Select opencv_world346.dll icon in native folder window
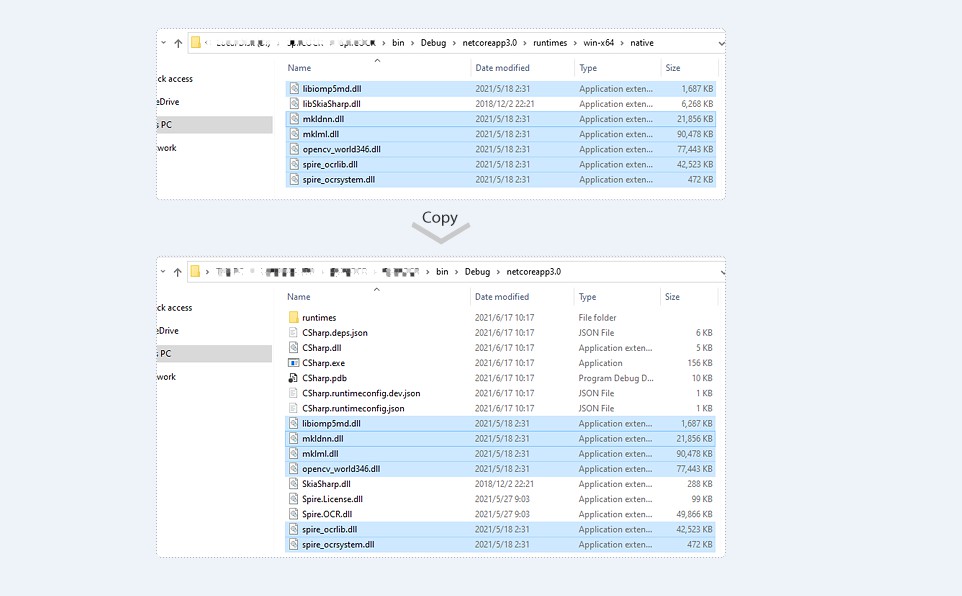Viewport: 962px width, 596px height. click(x=294, y=149)
